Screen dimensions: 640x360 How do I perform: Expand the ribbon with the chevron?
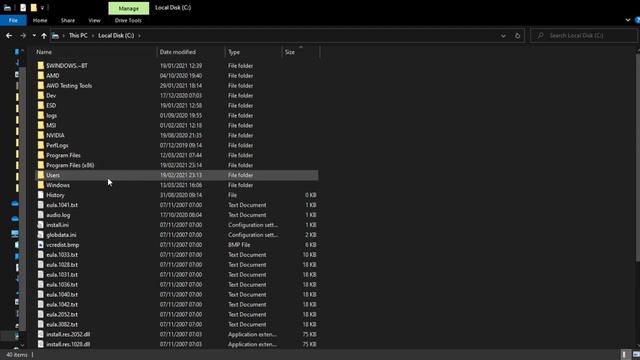click(x=628, y=20)
